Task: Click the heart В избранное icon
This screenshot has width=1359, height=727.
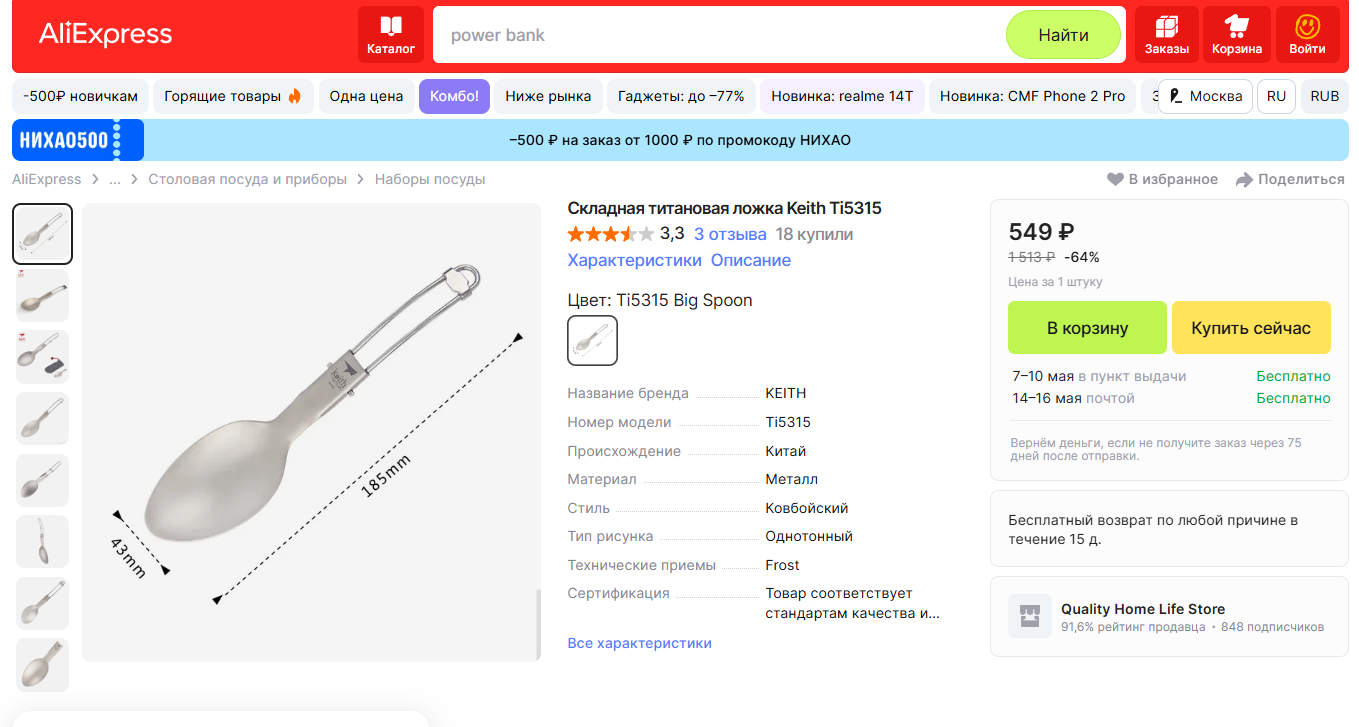Action: 1115,180
